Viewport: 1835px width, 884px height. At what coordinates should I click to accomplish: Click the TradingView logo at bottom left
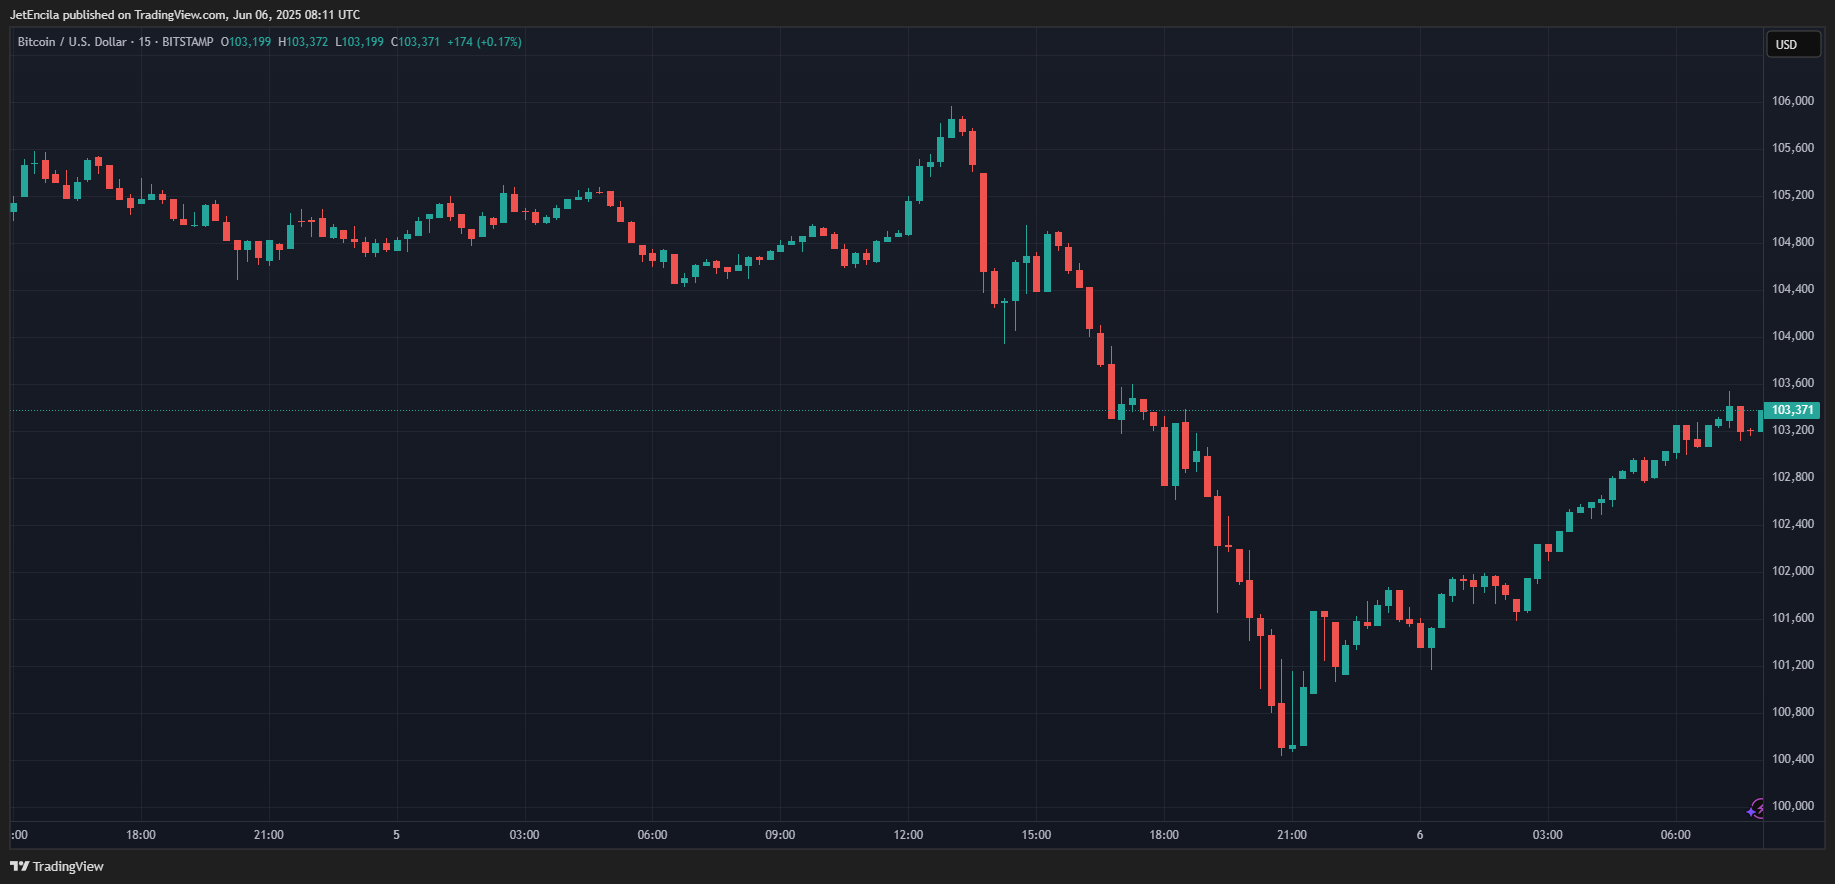coord(57,866)
